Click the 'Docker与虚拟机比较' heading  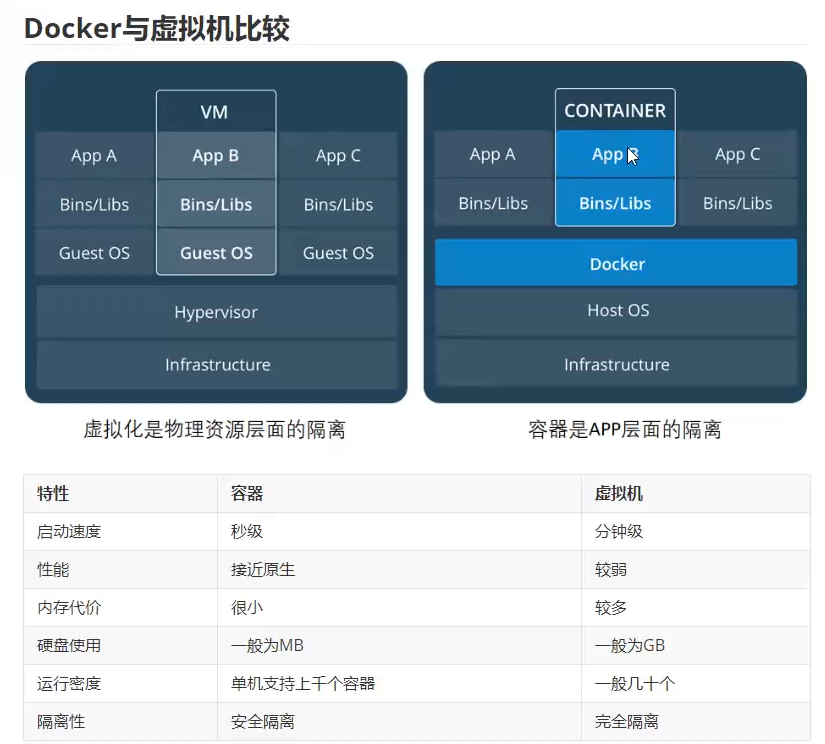tap(157, 28)
